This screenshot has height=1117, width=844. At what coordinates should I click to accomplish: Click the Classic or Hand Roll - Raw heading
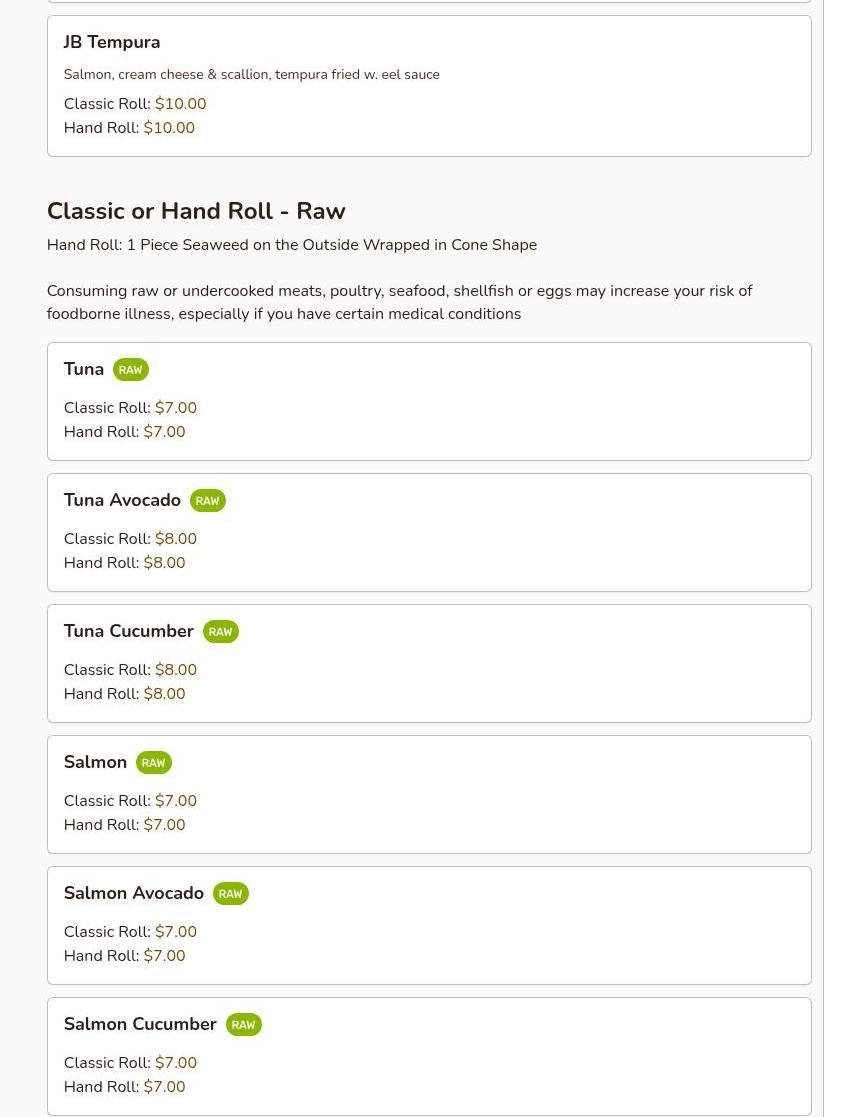196,211
